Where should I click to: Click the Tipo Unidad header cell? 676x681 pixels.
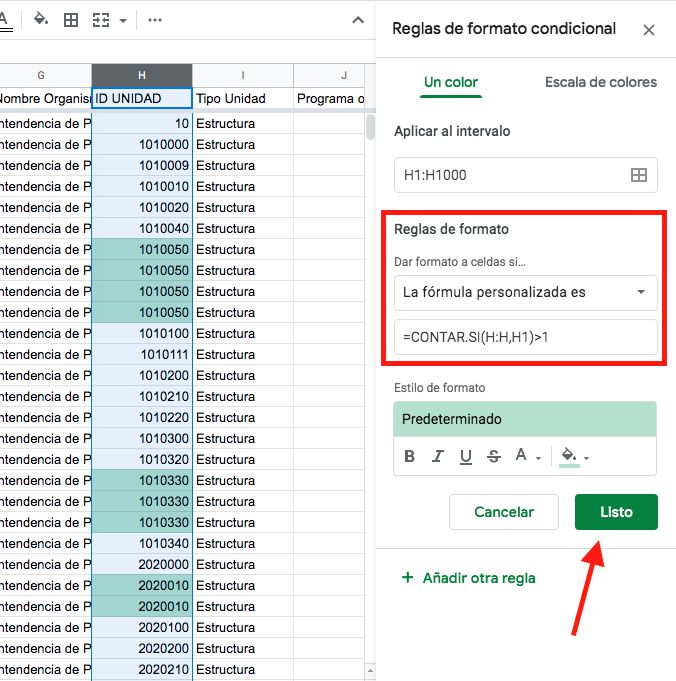tap(243, 99)
